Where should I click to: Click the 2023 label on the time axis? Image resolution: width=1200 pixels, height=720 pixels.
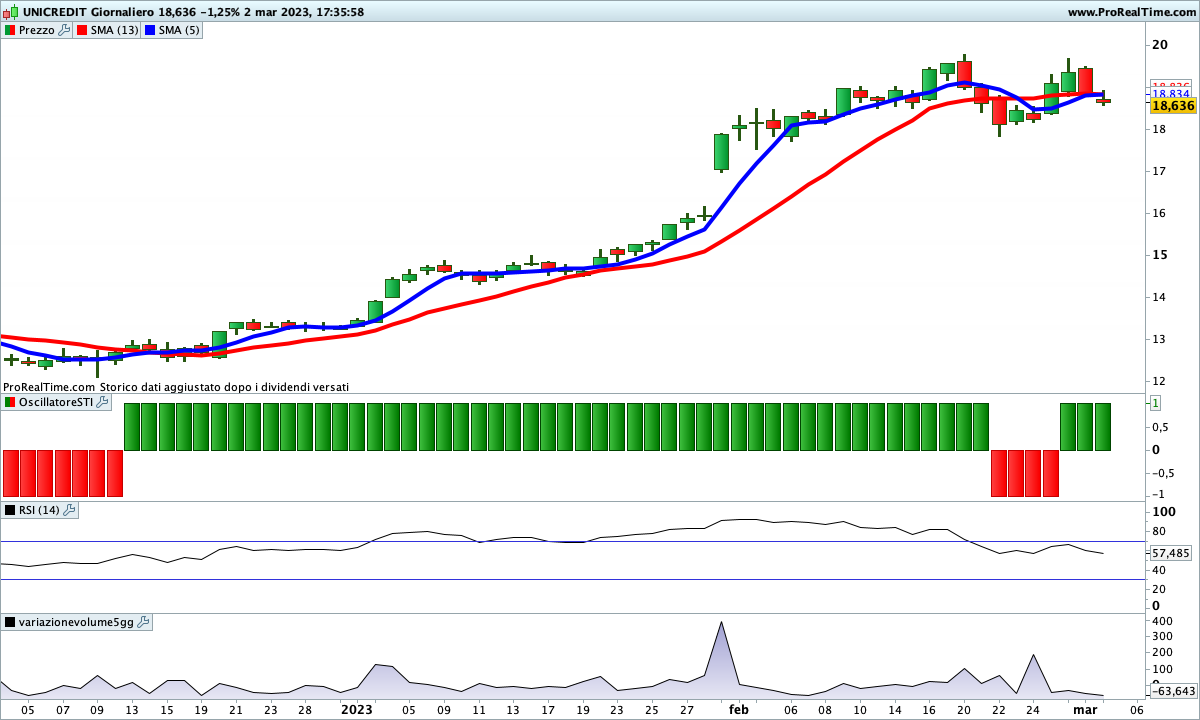point(357,709)
